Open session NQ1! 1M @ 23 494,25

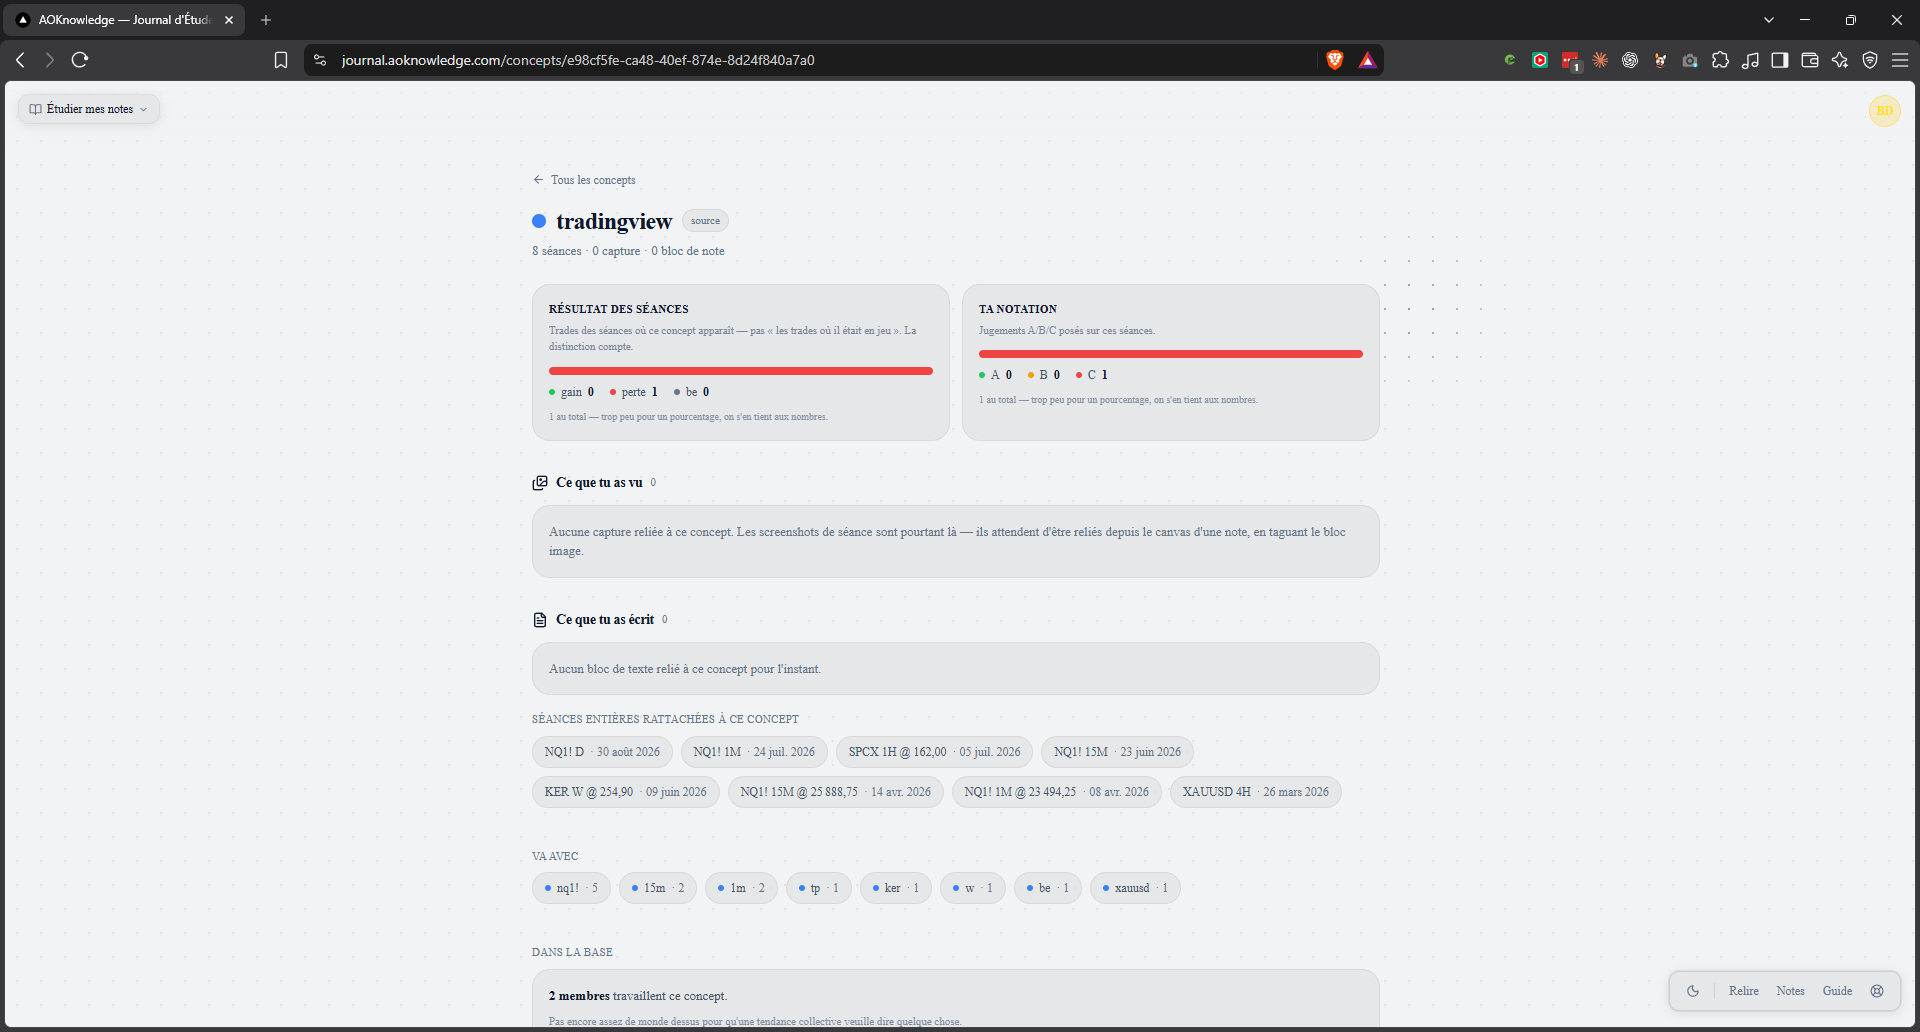pyautogui.click(x=1056, y=792)
